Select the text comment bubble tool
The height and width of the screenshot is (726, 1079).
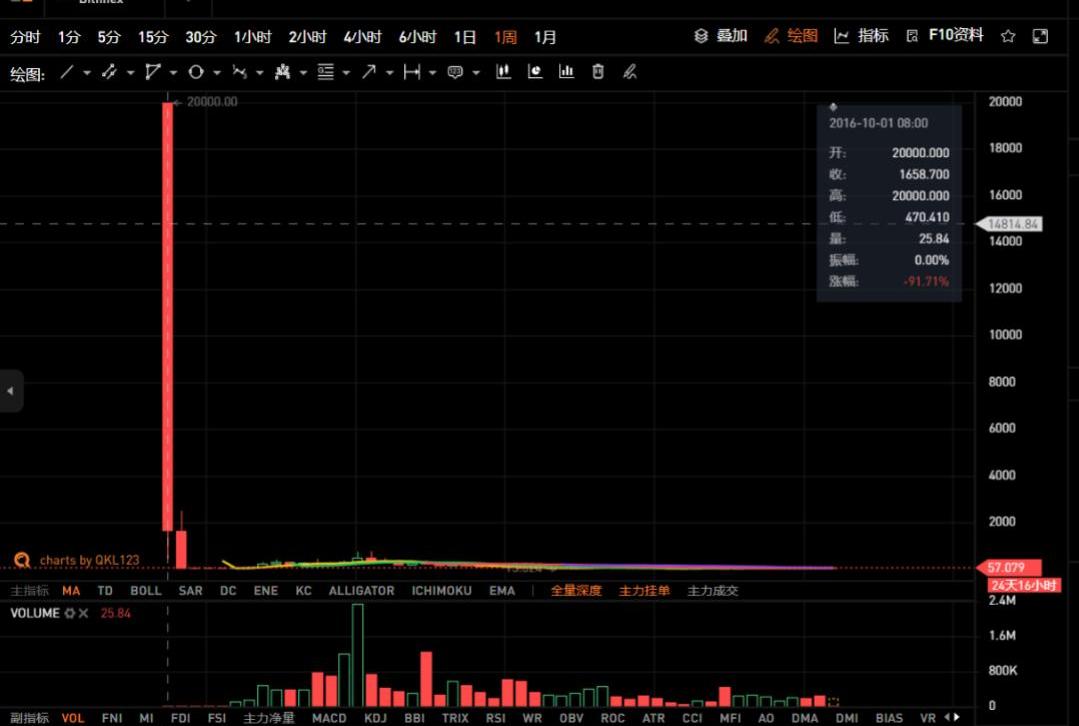click(455, 72)
